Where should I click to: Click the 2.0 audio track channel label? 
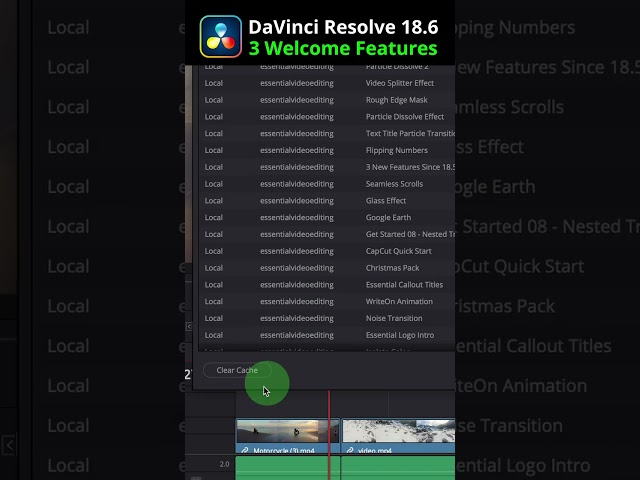(224, 464)
